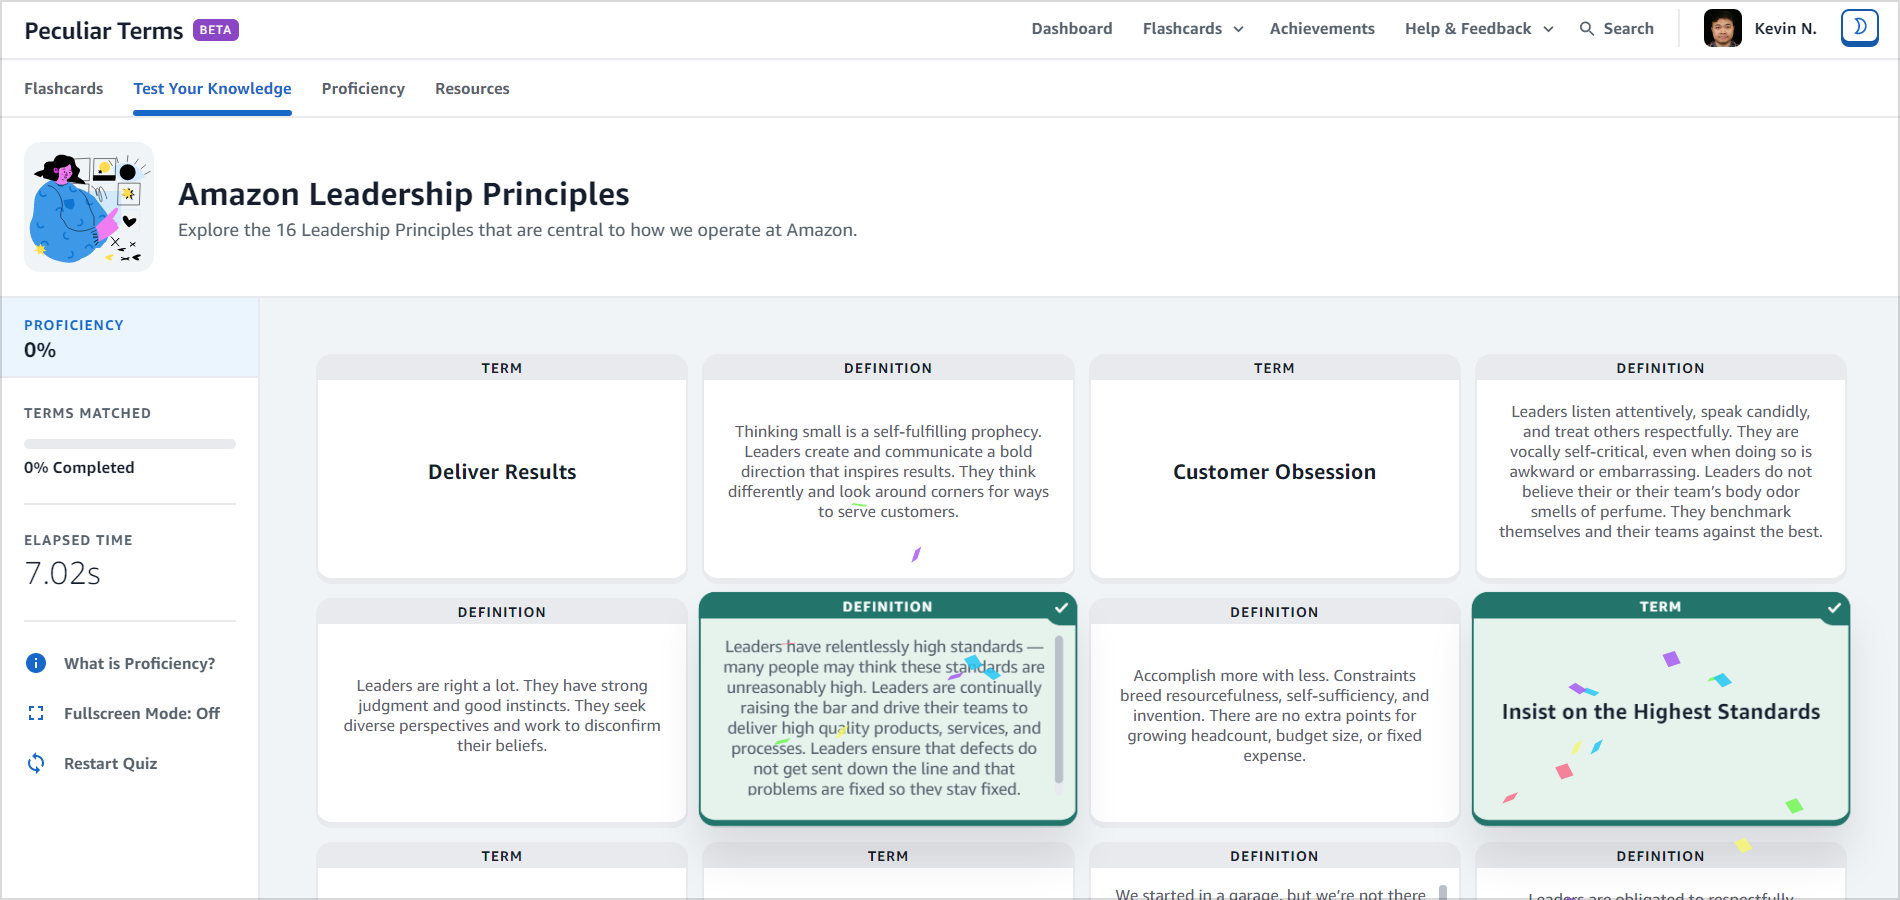Click the restart arrows icon

(36, 763)
